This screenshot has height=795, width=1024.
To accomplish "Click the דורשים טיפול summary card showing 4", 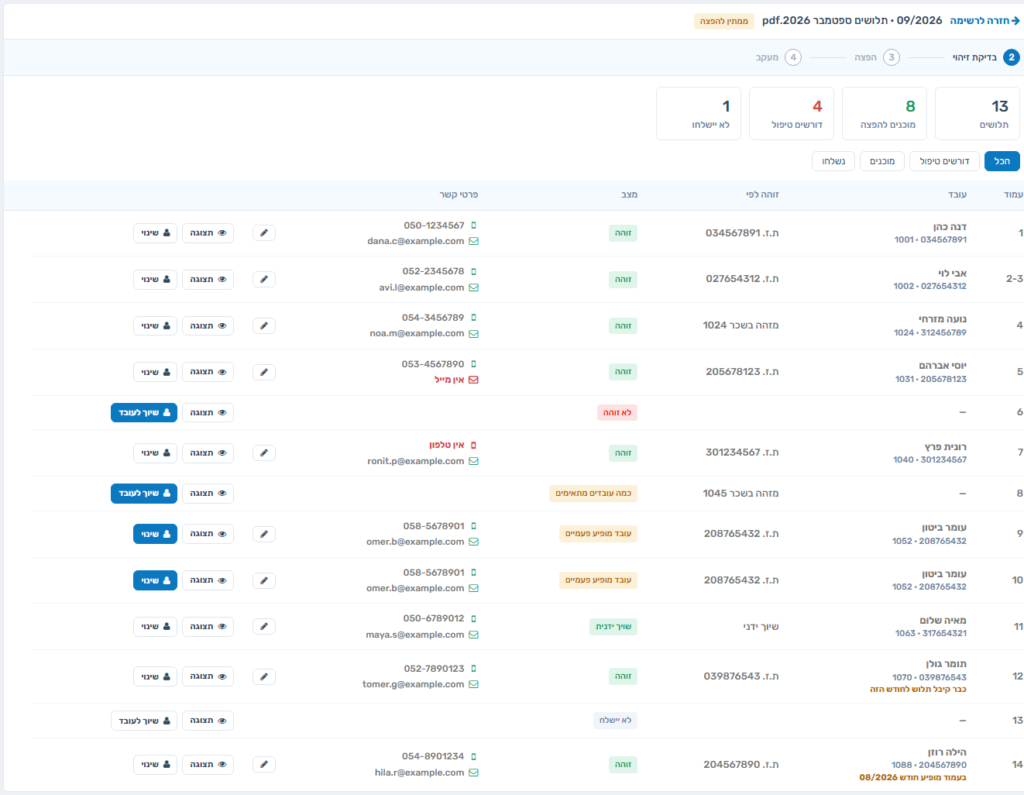I will click(792, 114).
